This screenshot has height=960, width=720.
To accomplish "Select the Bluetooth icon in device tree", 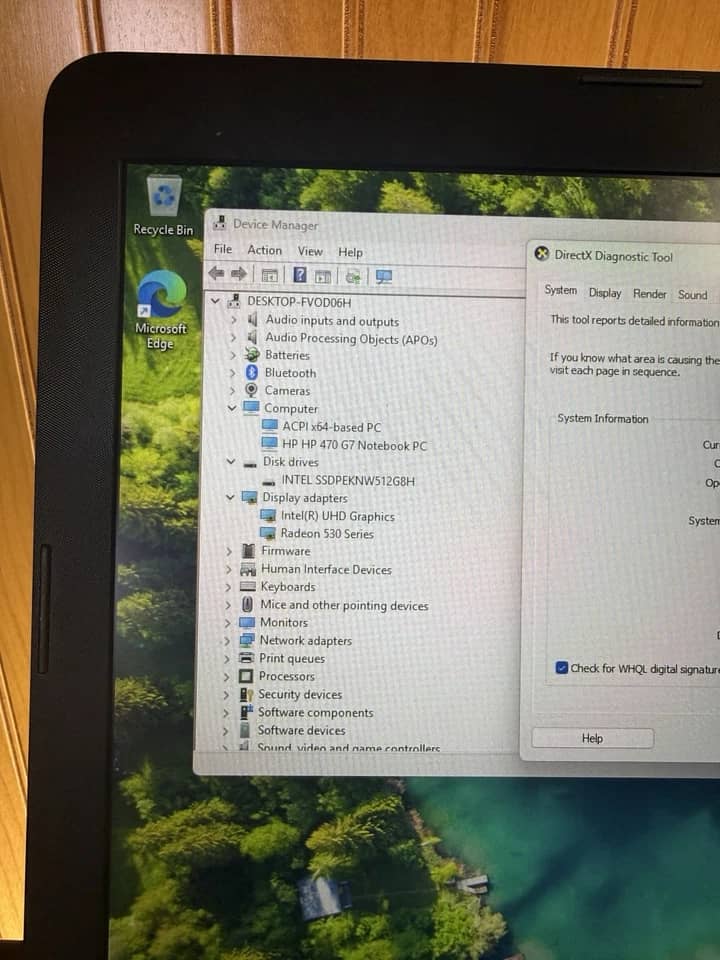I will (252, 372).
